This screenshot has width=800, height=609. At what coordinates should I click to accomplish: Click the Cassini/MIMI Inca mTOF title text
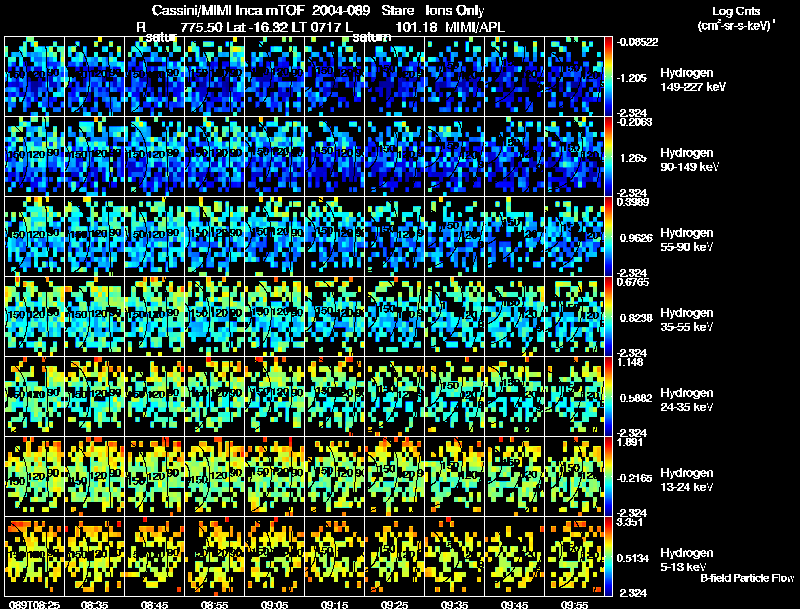228,10
